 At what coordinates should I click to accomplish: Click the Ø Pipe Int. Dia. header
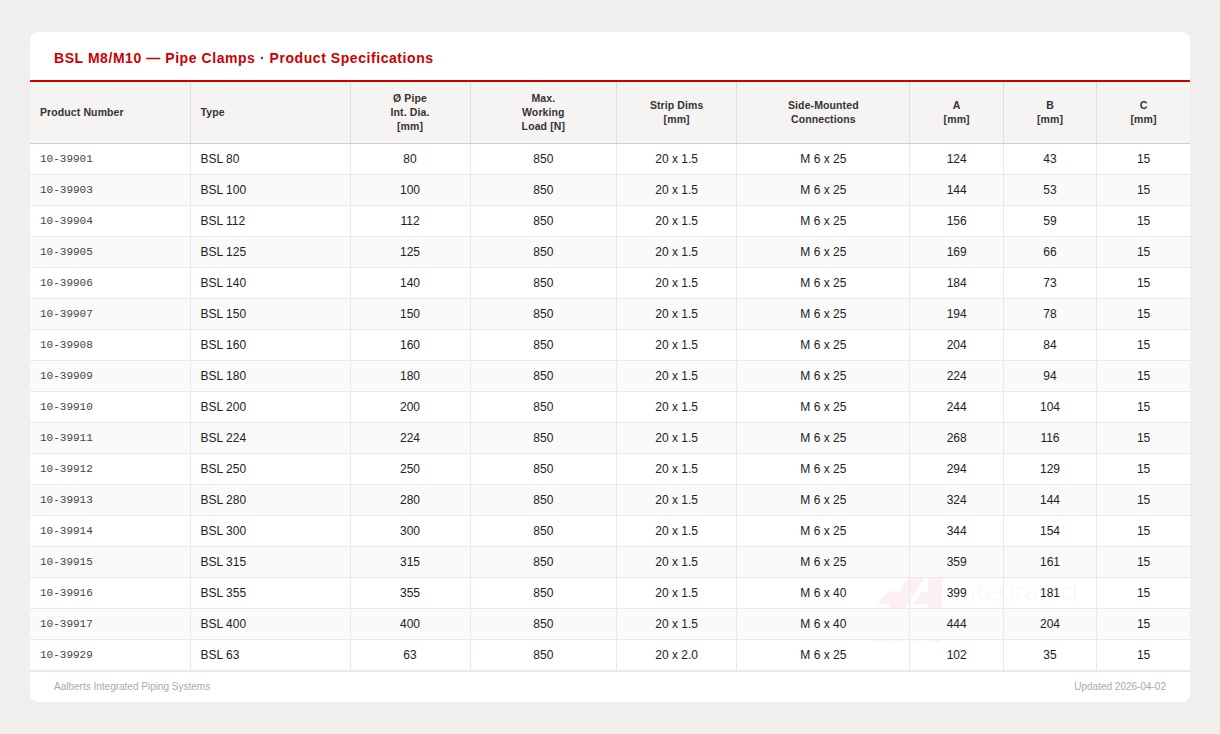(410, 112)
